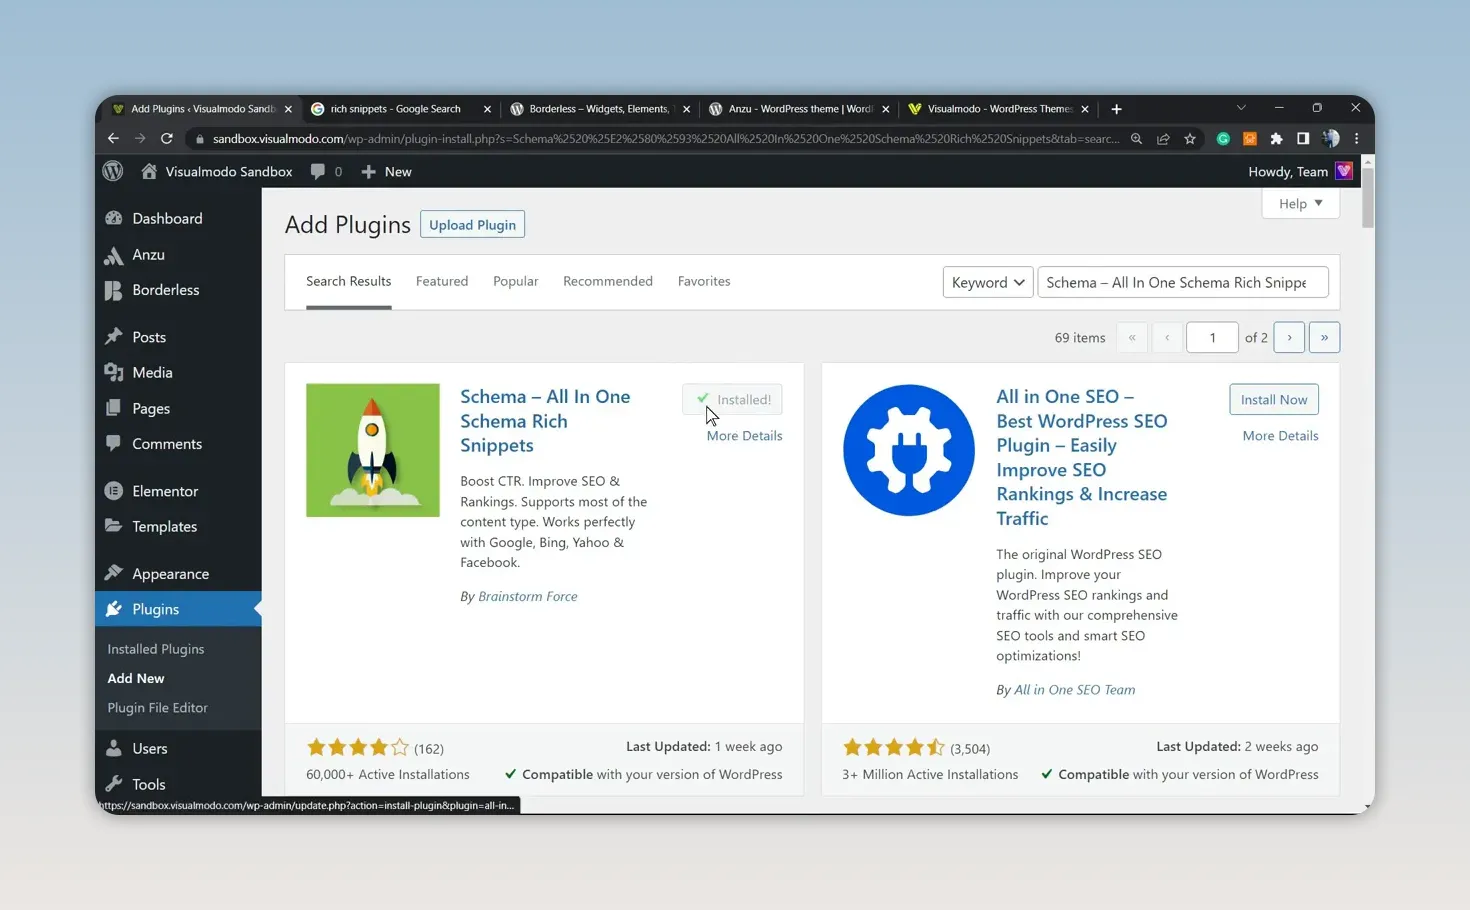Click zoom magnifier icon in address bar
The image size is (1470, 910).
click(1136, 139)
